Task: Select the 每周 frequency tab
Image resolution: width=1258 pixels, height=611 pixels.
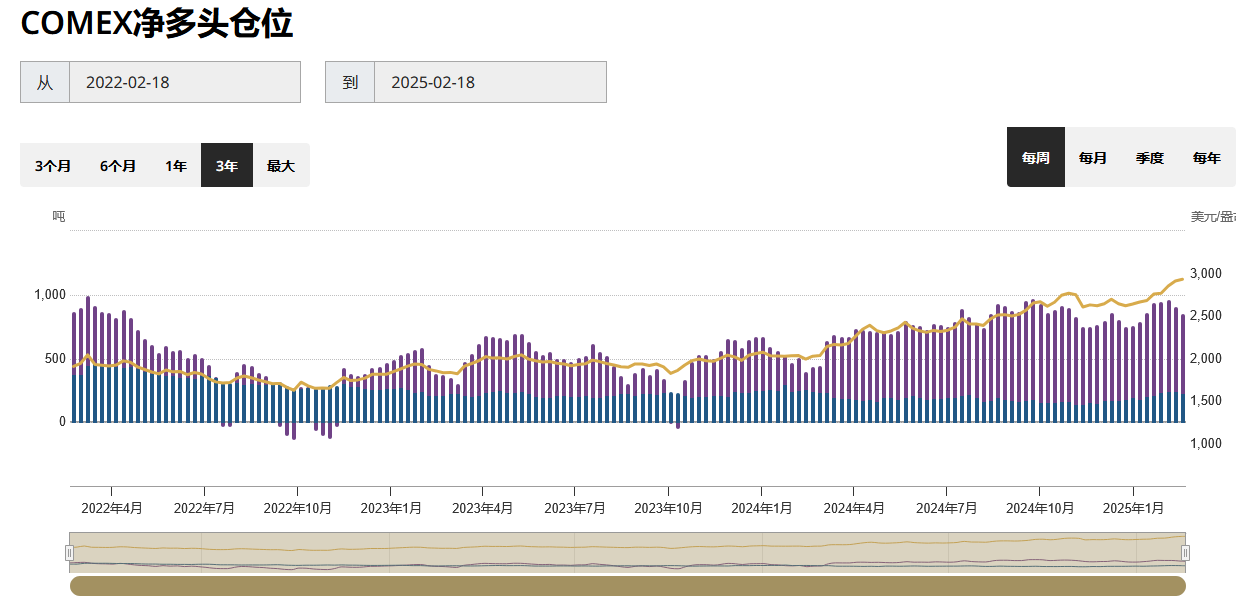Action: click(x=1036, y=157)
